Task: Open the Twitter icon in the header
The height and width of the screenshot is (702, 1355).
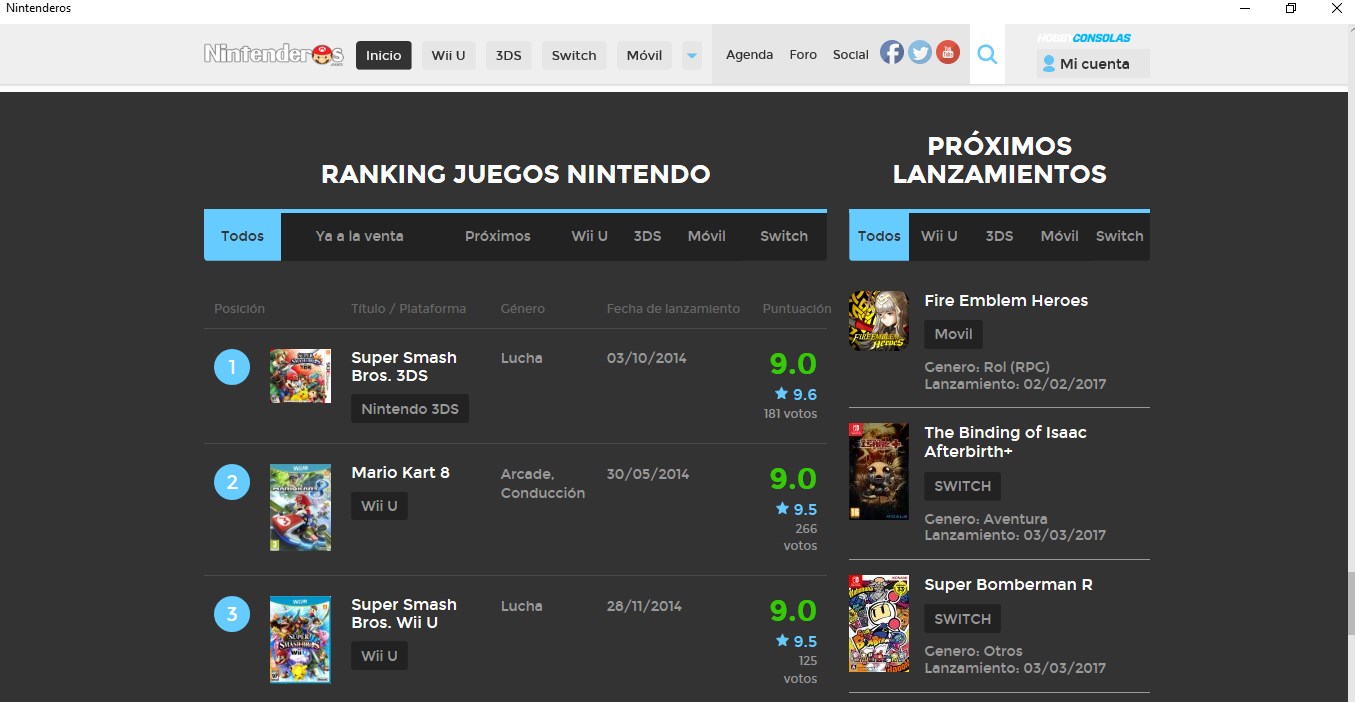Action: click(919, 52)
